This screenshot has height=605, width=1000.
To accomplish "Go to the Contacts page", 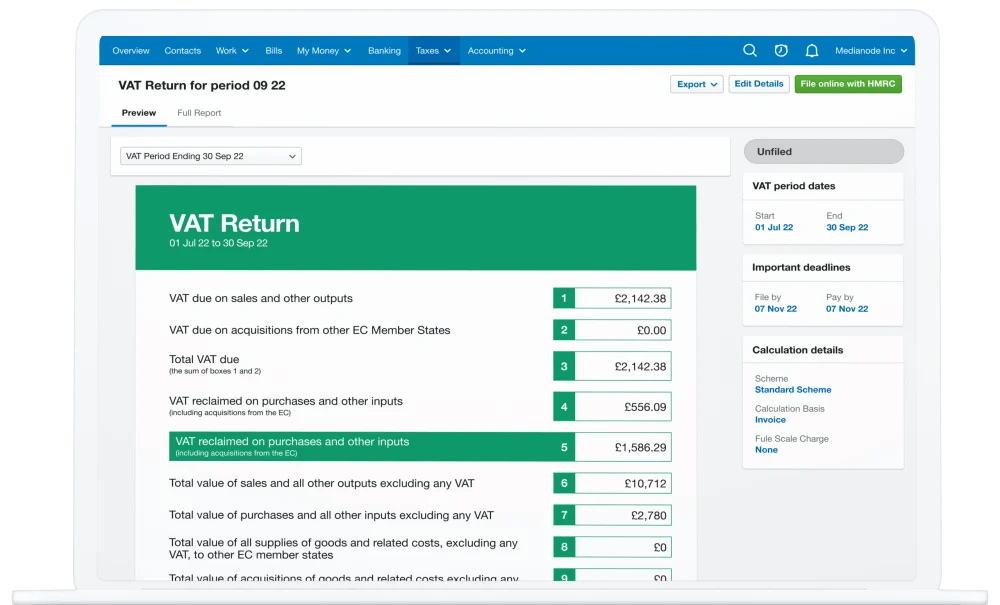I will point(182,50).
